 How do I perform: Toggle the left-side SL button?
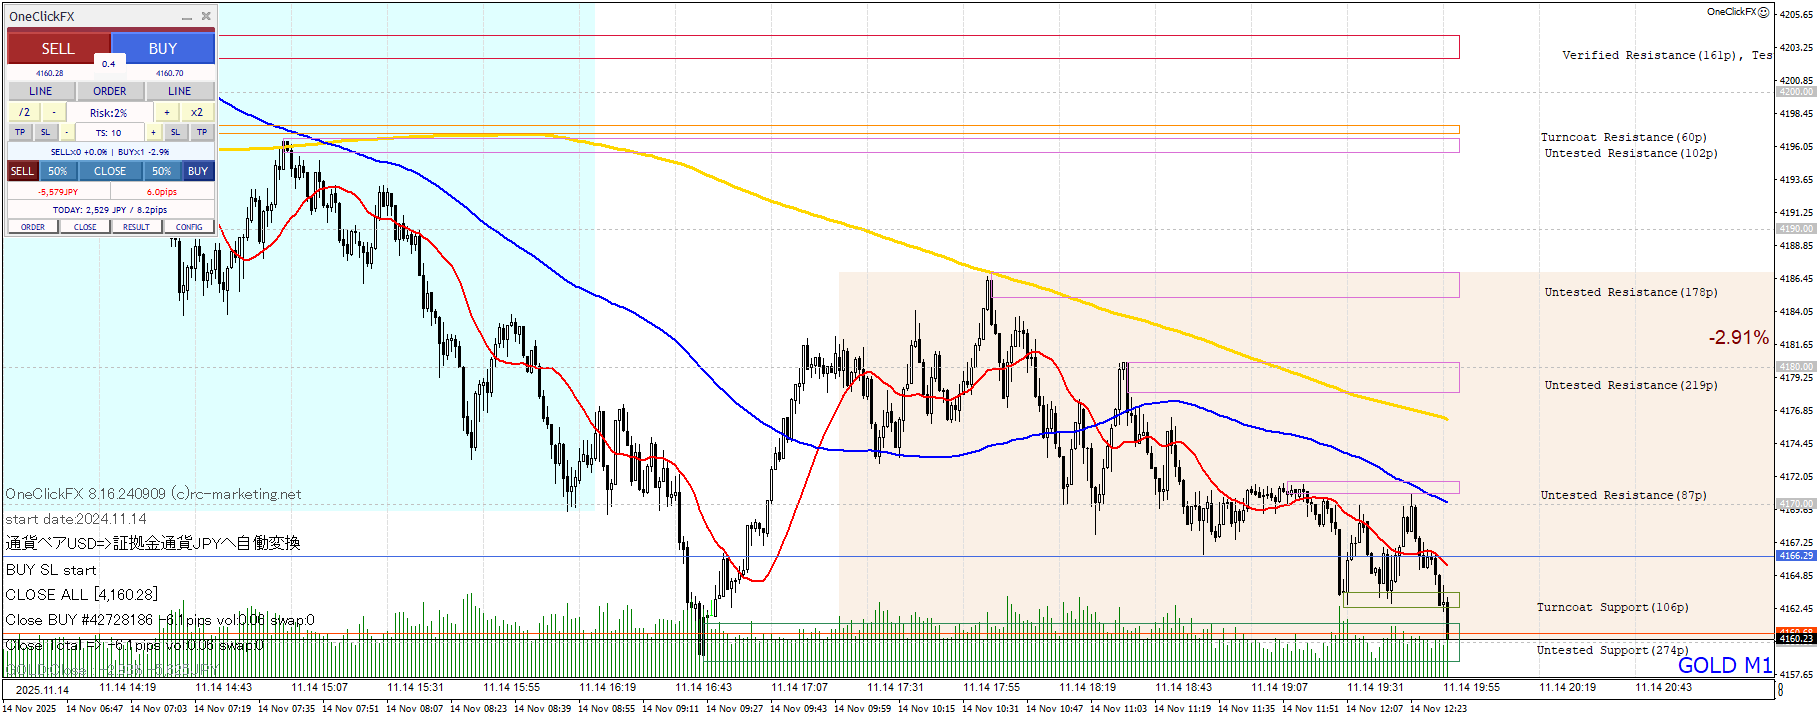45,132
